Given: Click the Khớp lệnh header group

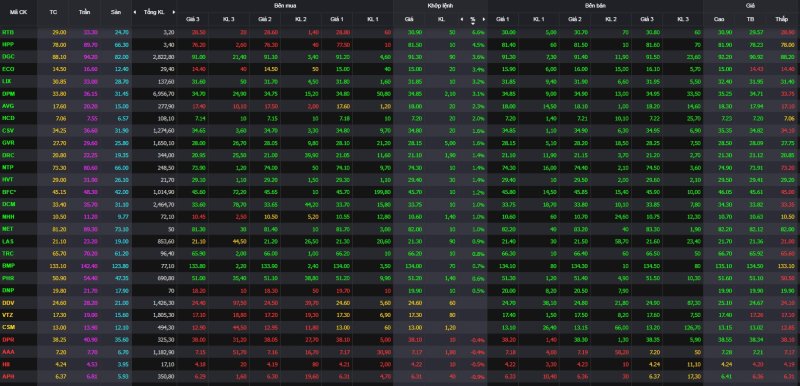Looking at the screenshot, I should pos(440,5).
